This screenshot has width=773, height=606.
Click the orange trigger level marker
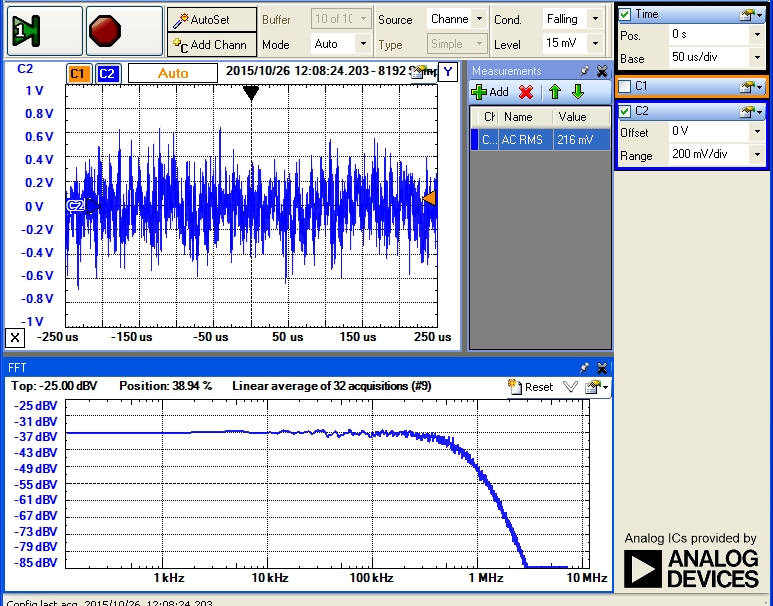429,199
